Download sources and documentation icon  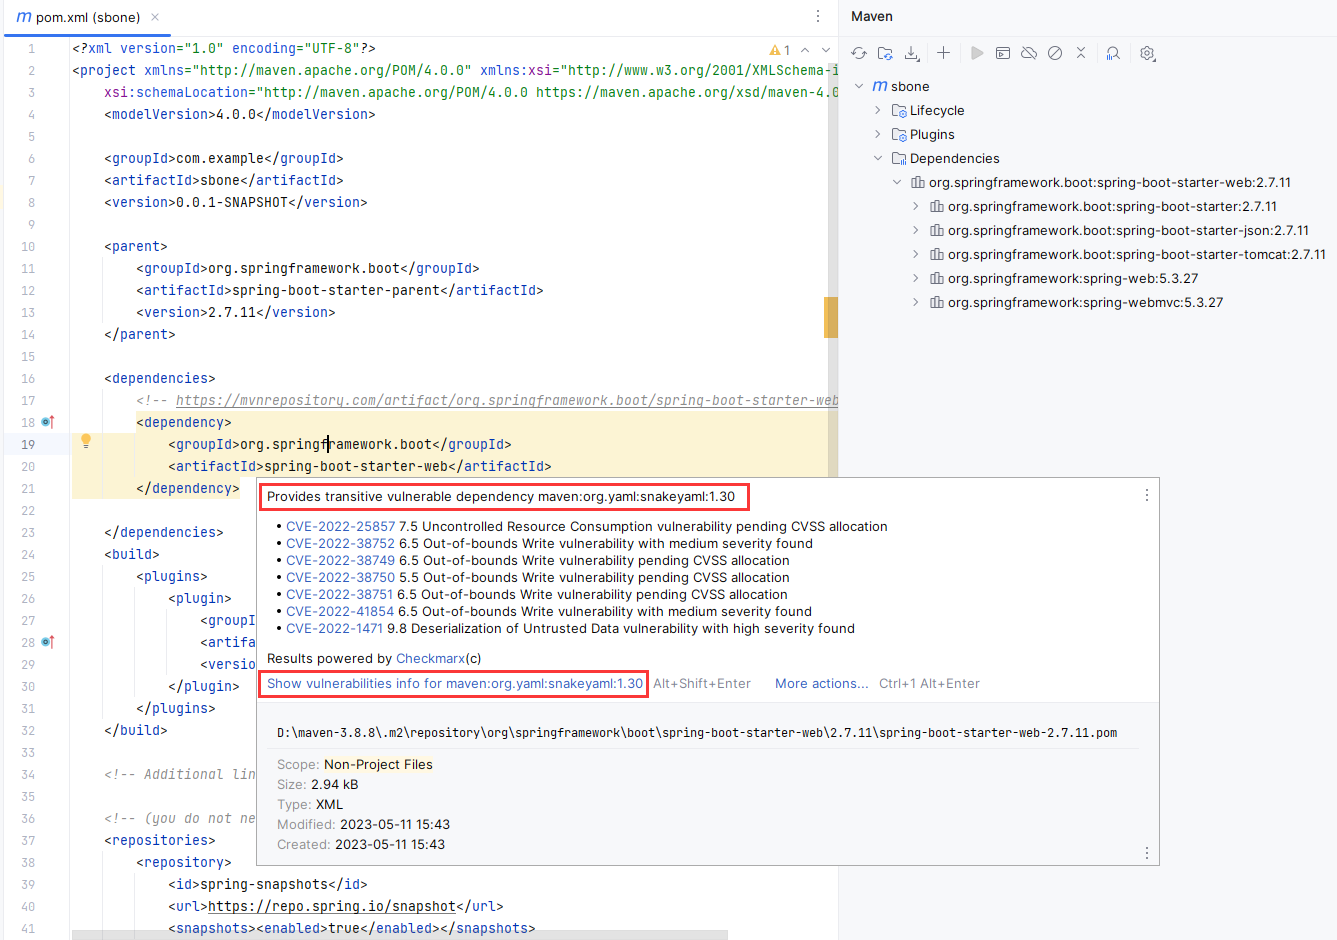[x=911, y=53]
